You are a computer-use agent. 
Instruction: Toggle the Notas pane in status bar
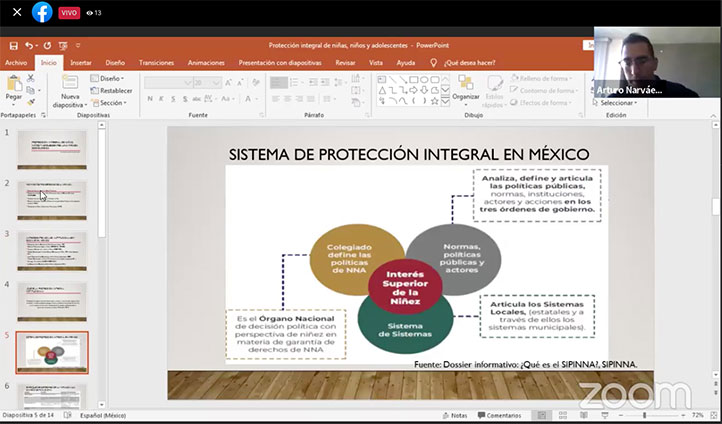click(x=453, y=415)
